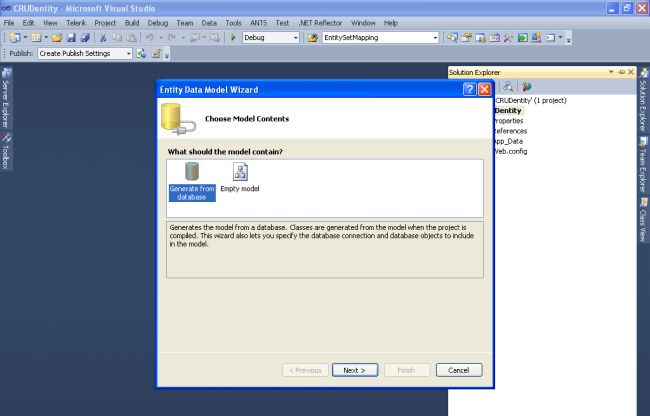
Task: Expand the Add New Item dropdown arrow
Action: tap(46, 38)
